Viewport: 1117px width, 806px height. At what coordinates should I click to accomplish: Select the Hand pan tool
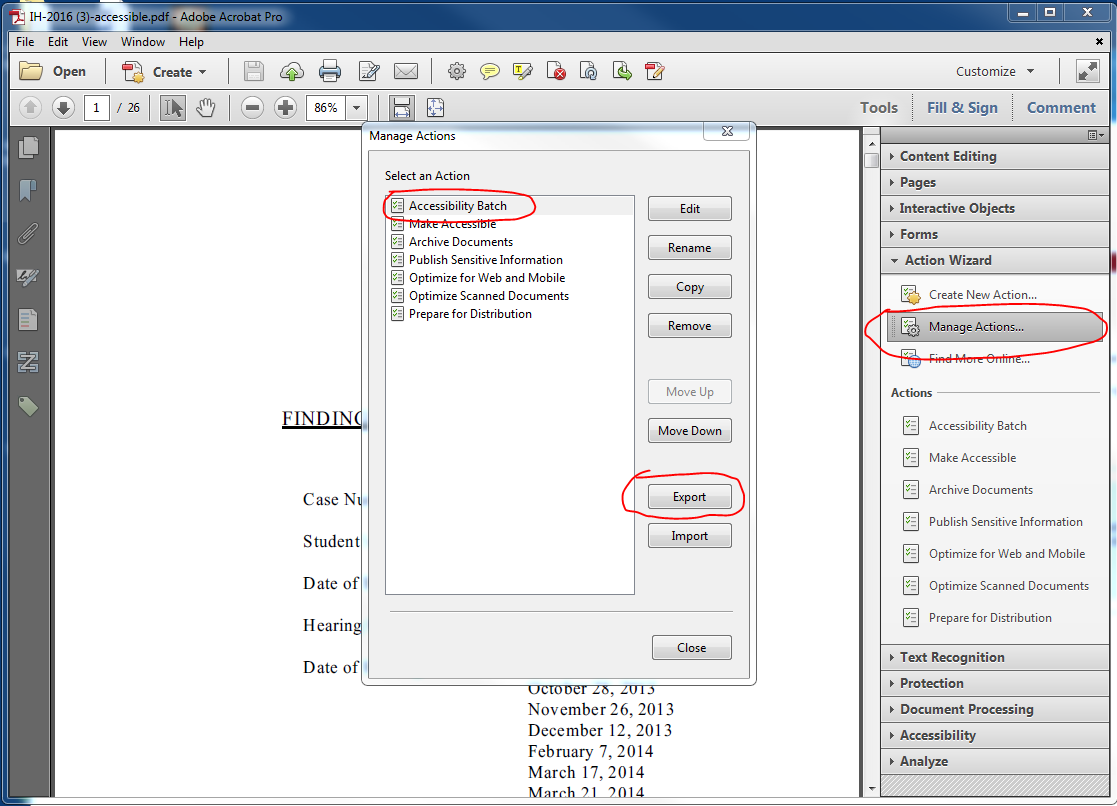pos(206,108)
